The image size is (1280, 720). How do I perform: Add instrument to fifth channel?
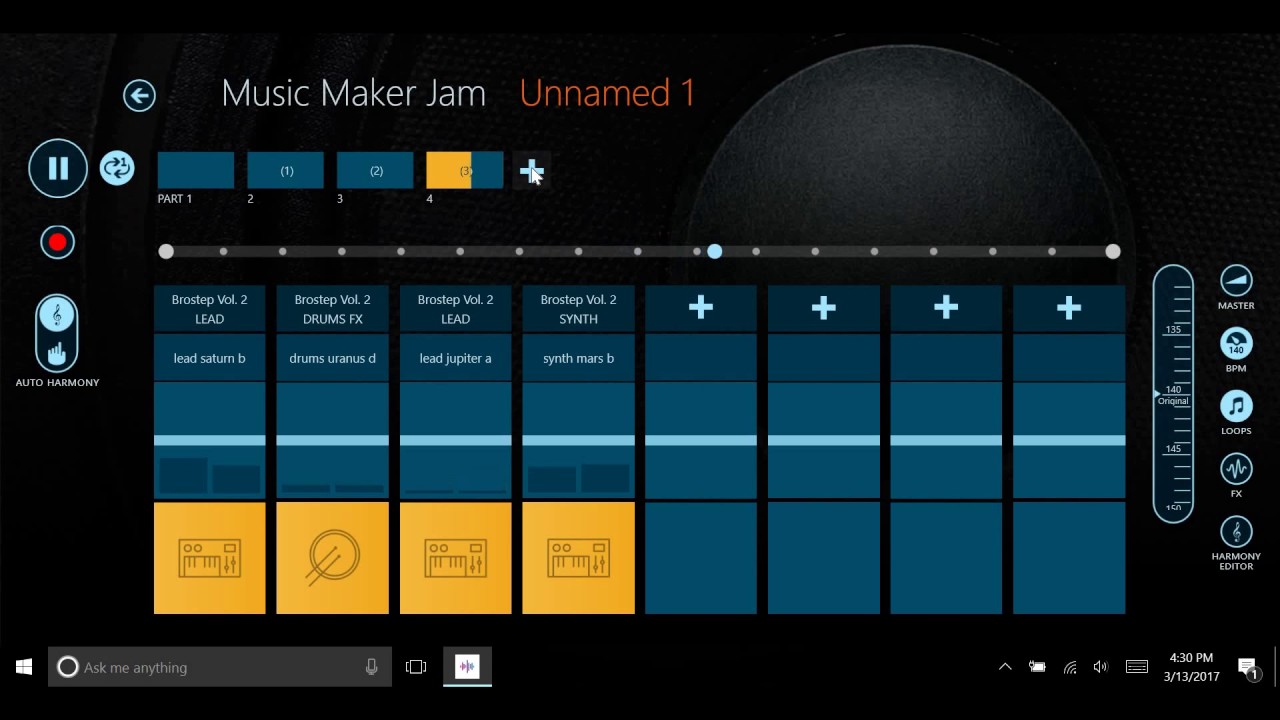pyautogui.click(x=701, y=308)
